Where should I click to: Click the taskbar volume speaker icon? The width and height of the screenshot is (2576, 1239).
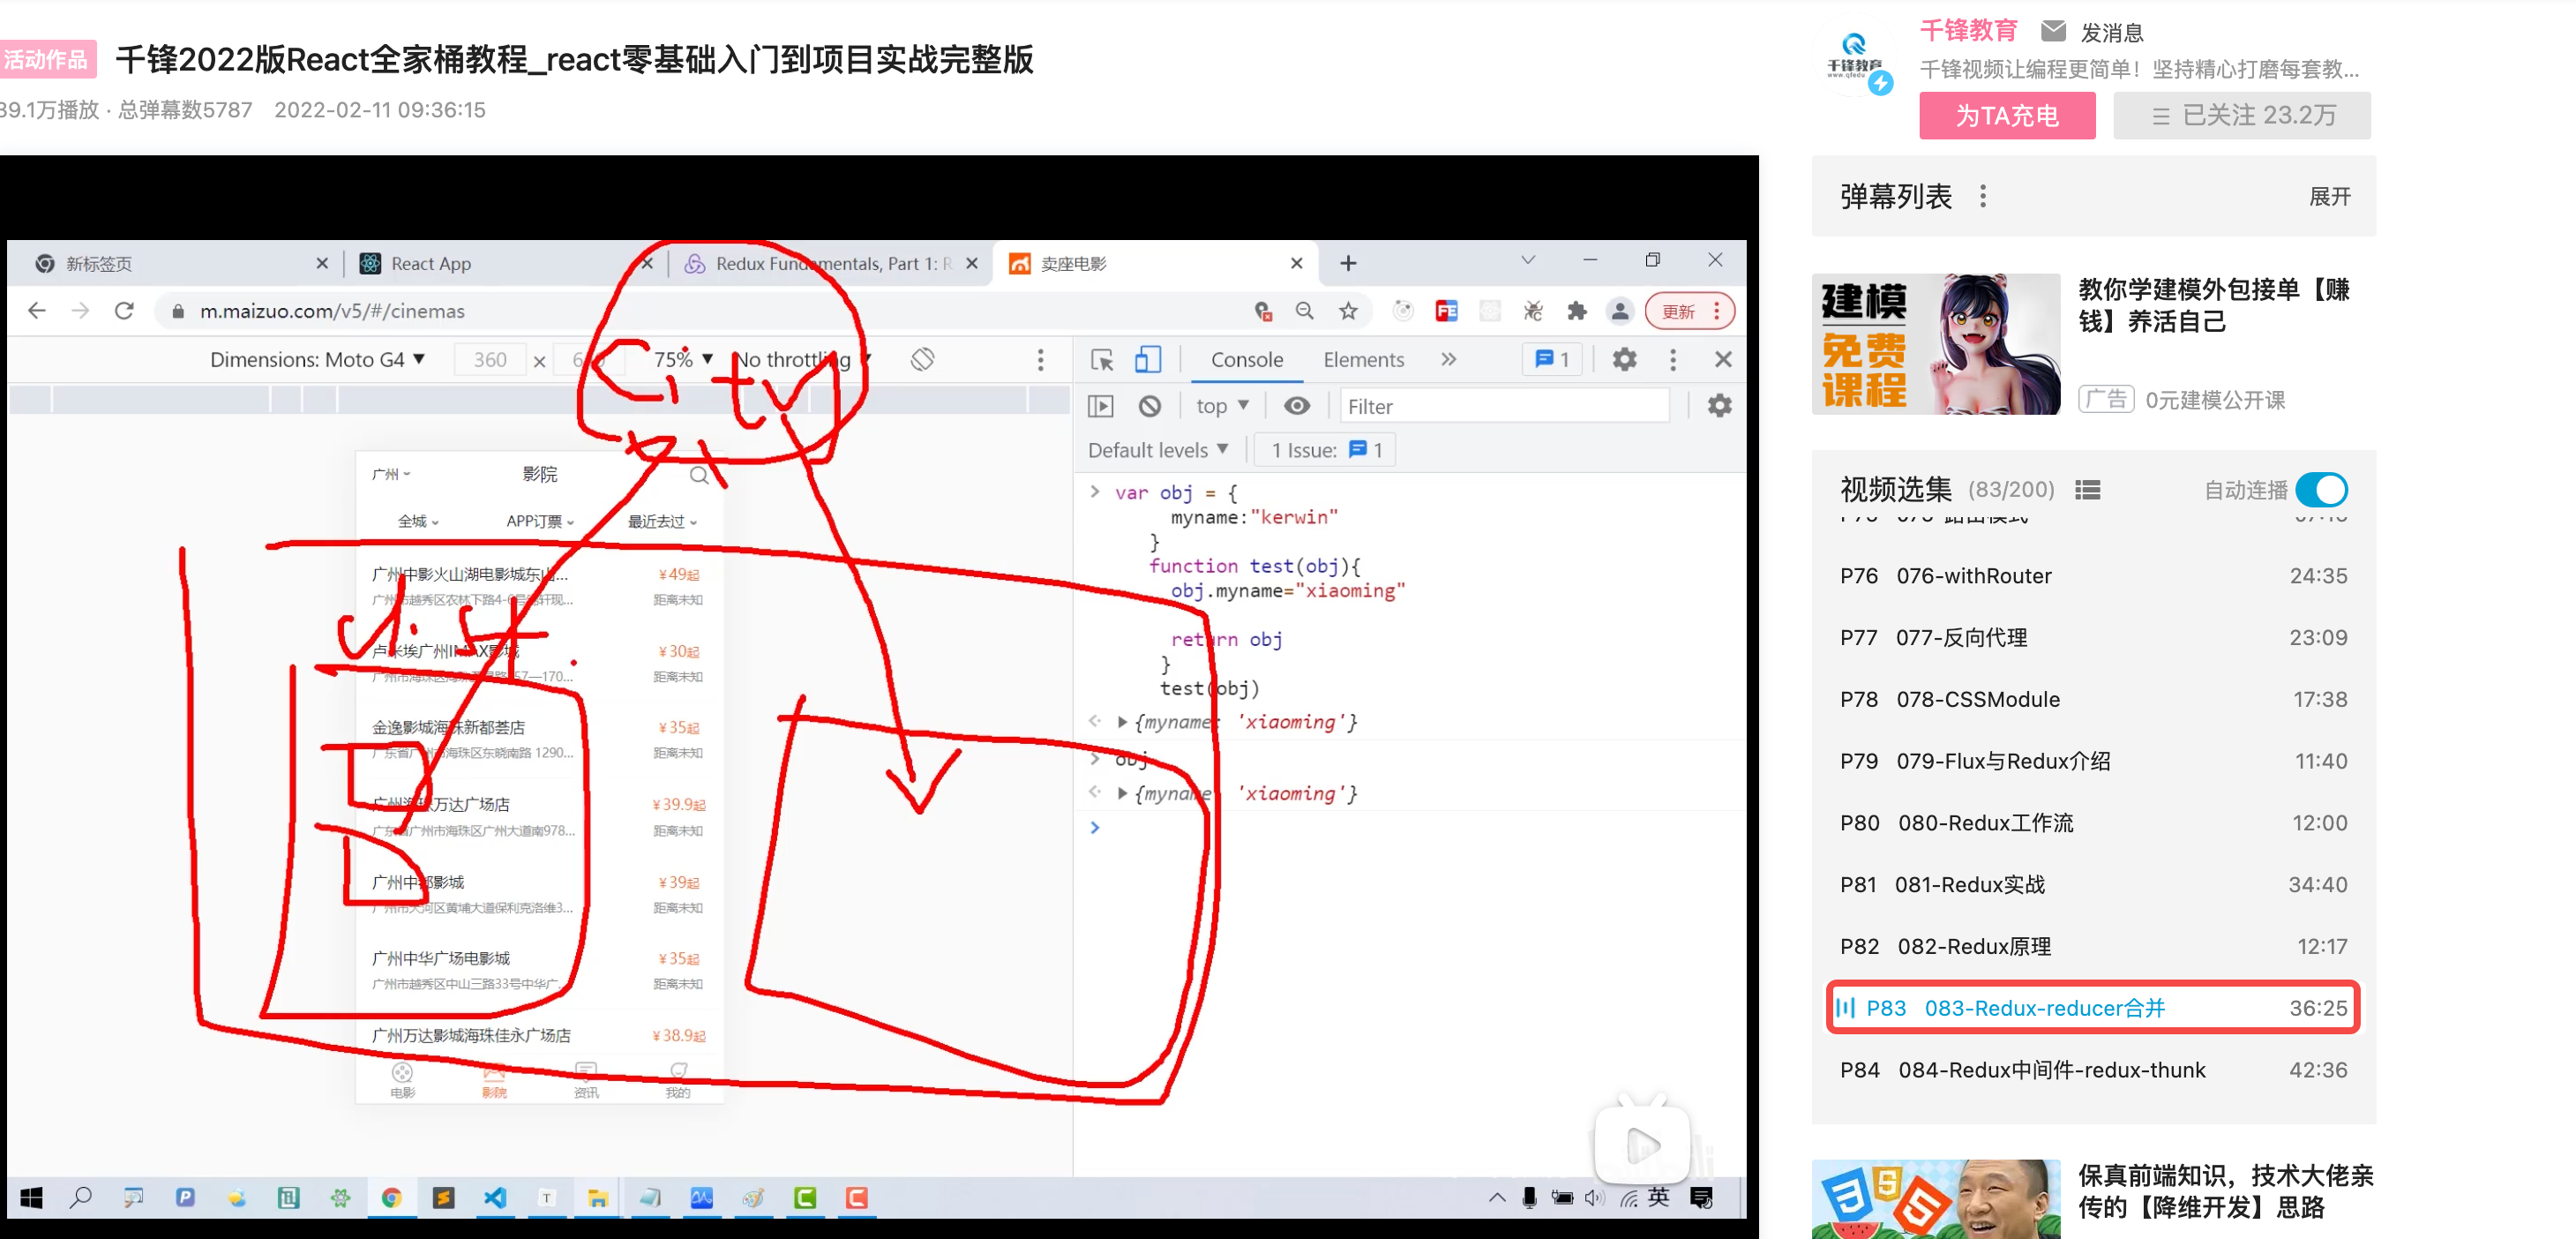click(x=1594, y=1198)
